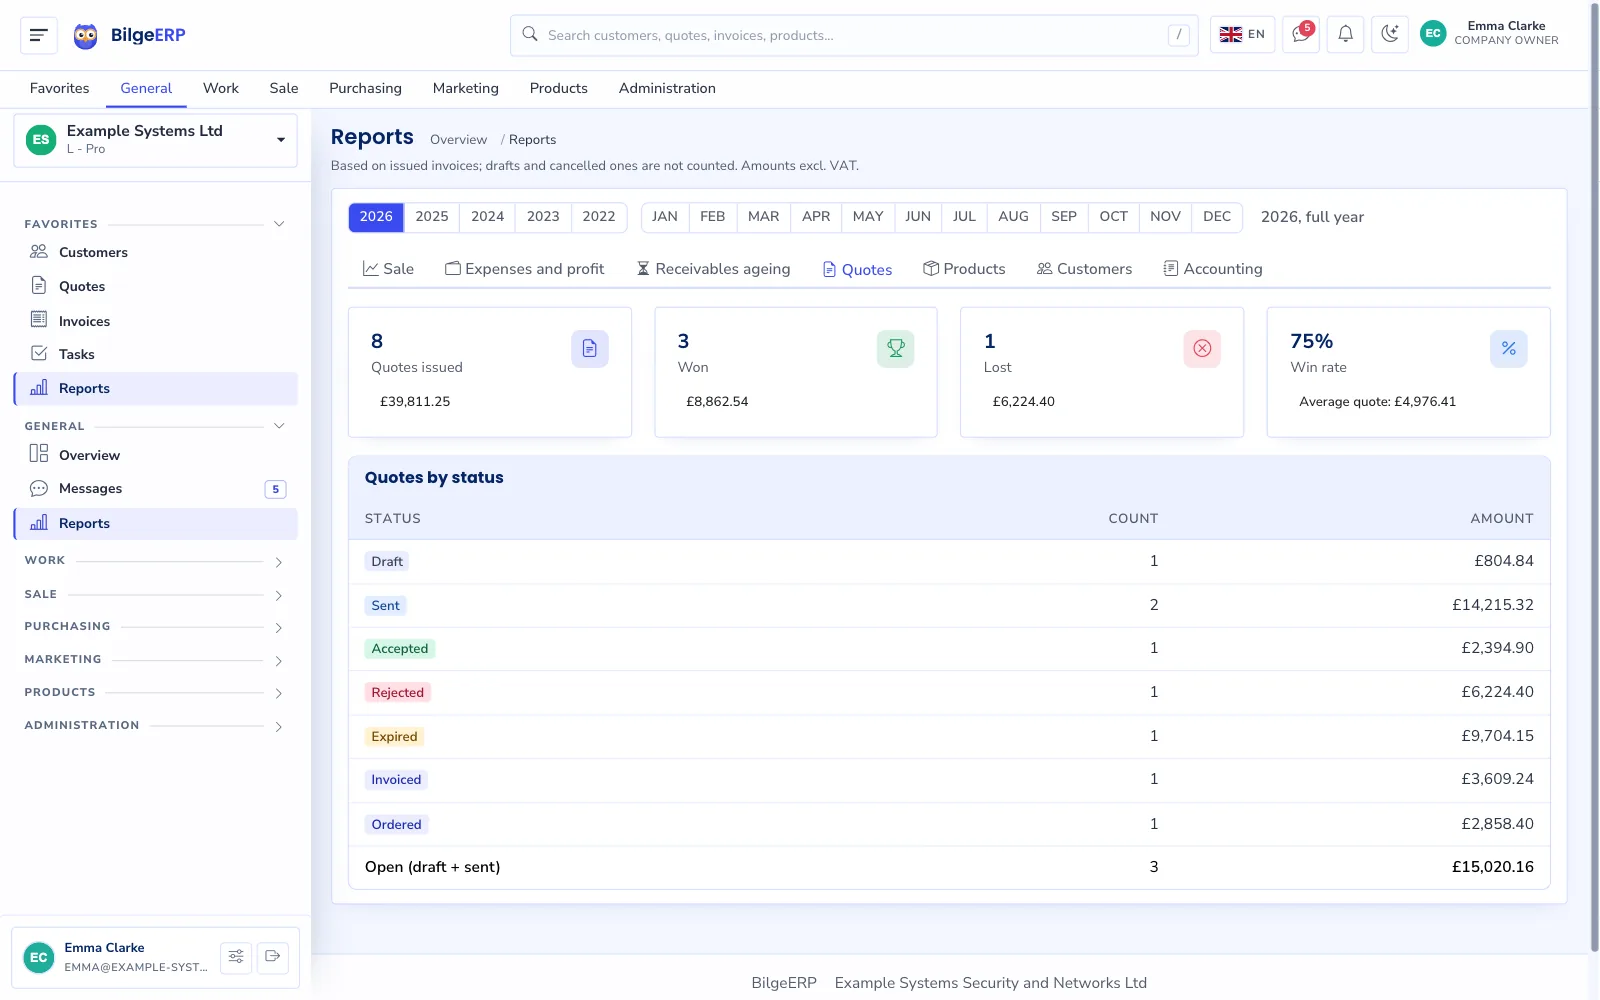Open the notifications bell
Image resolution: width=1600 pixels, height=1000 pixels.
[1345, 34]
